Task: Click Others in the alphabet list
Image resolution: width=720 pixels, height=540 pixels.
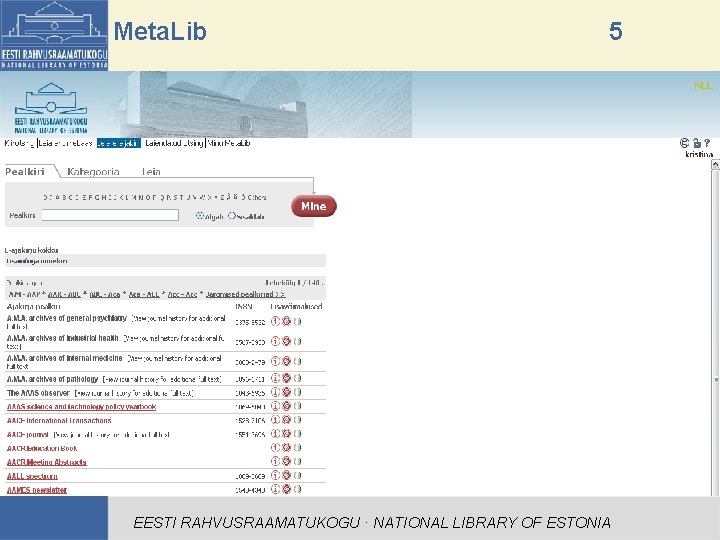Action: coord(257,197)
